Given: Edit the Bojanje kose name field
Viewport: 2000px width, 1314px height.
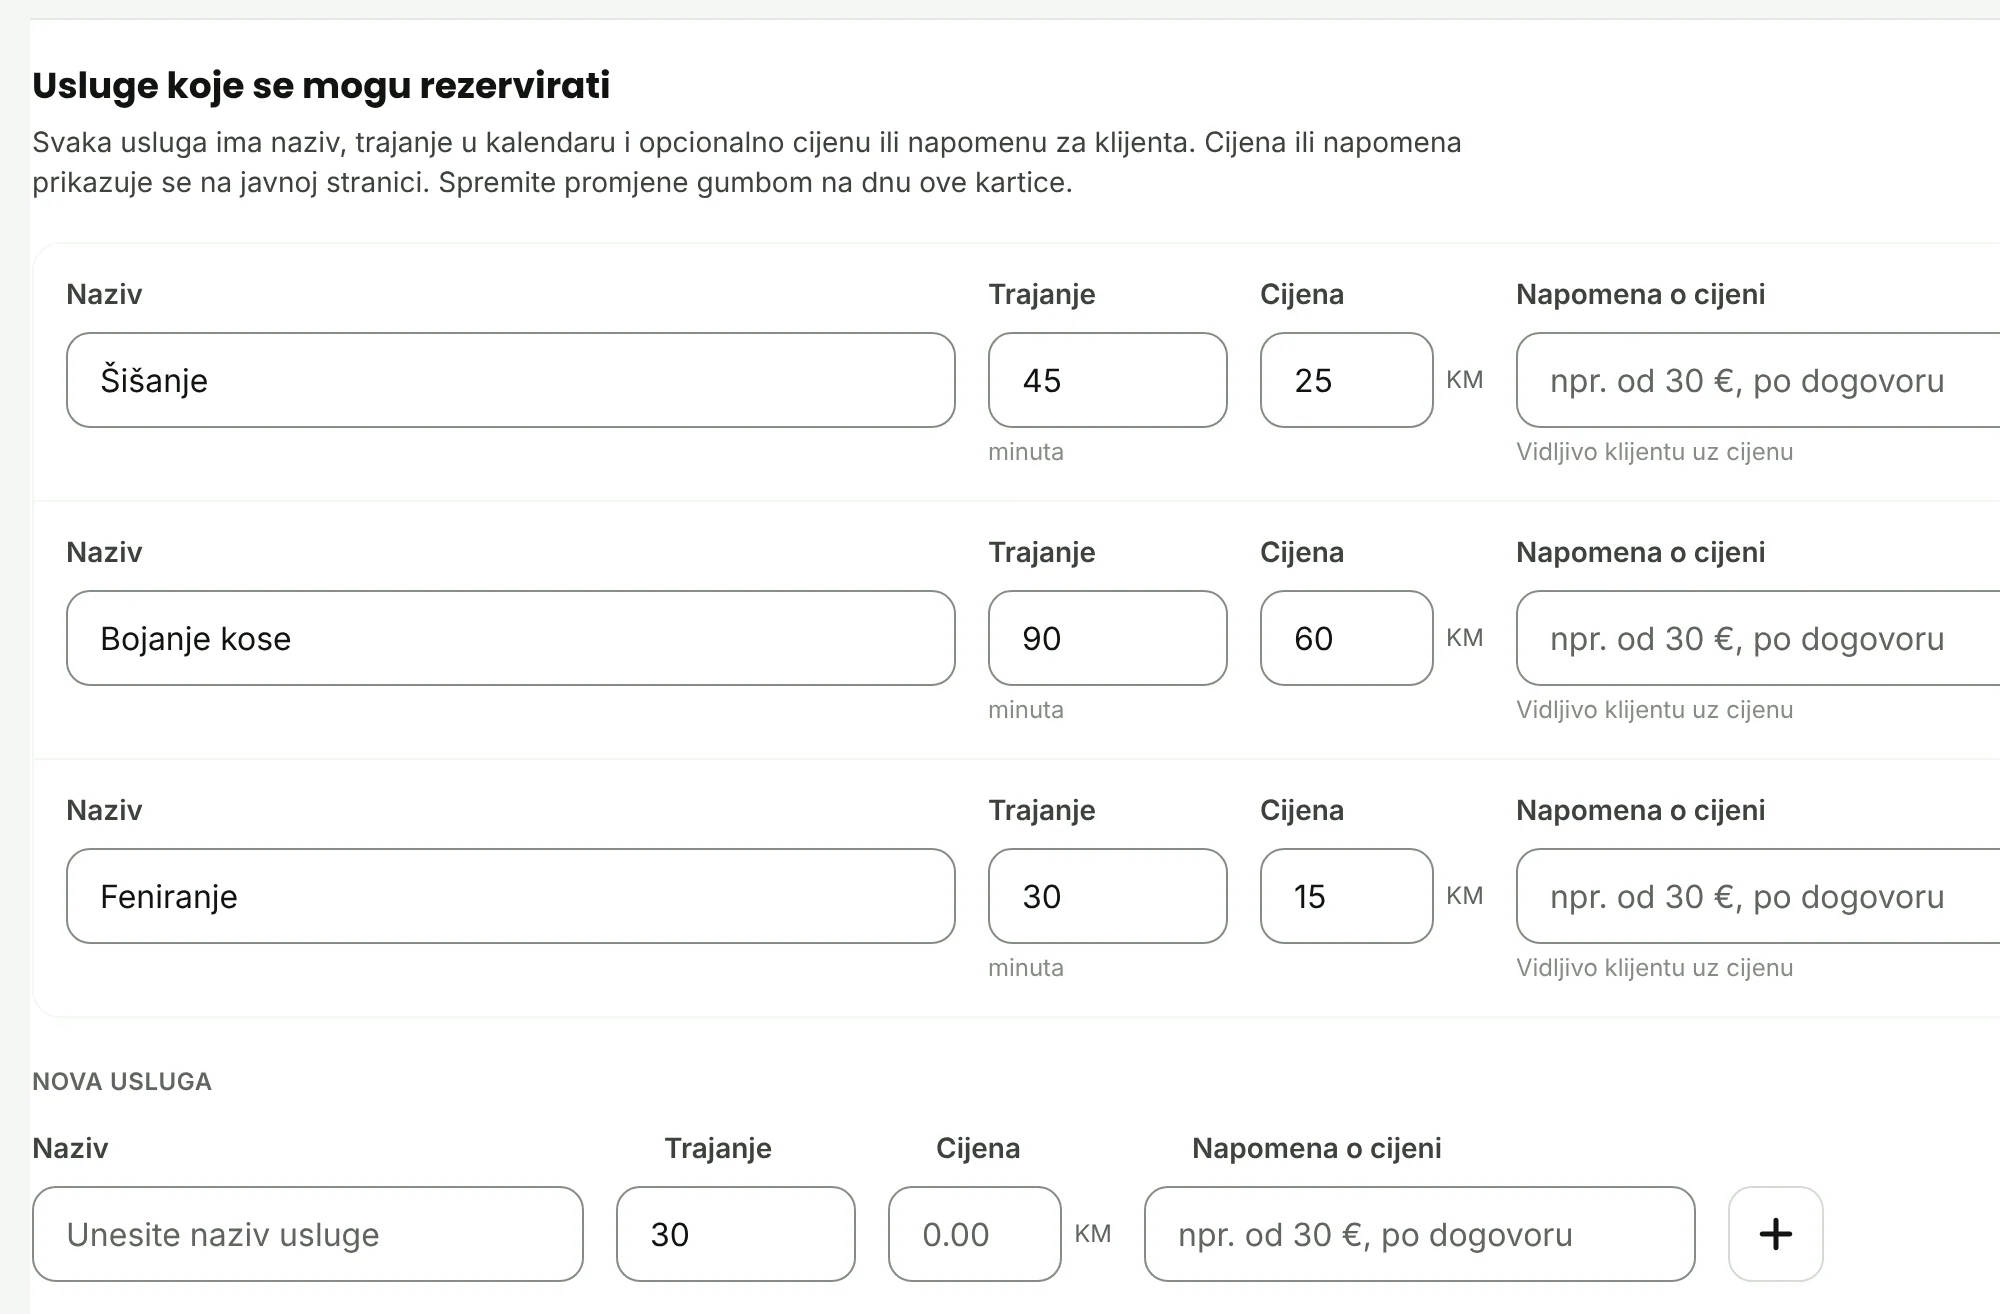Looking at the screenshot, I should 511,638.
